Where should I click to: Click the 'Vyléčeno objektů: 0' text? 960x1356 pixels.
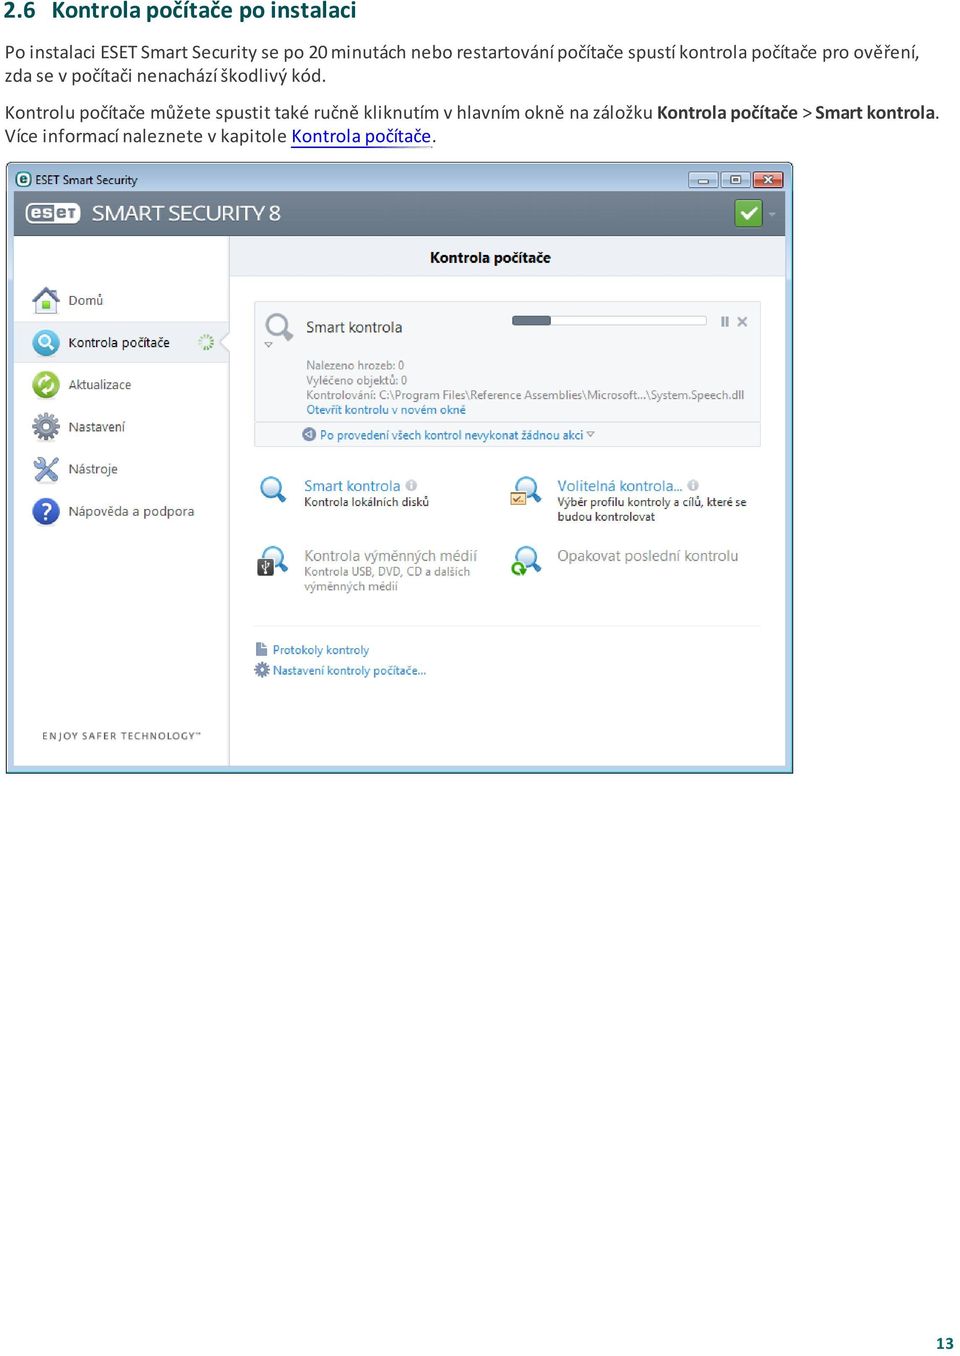(x=356, y=380)
